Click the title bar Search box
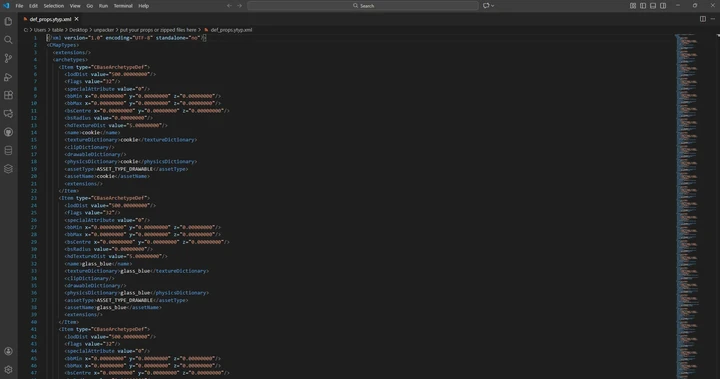 [x=363, y=6]
